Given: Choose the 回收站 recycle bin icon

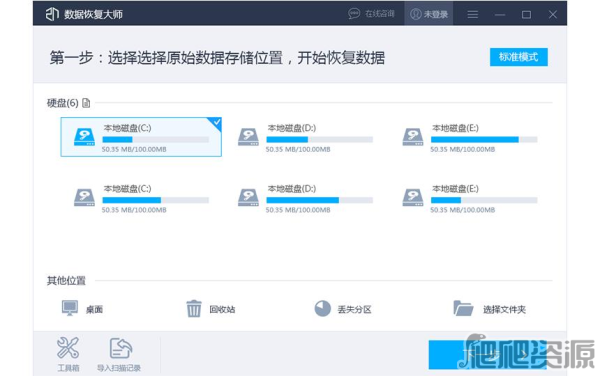Looking at the screenshot, I should tap(194, 308).
